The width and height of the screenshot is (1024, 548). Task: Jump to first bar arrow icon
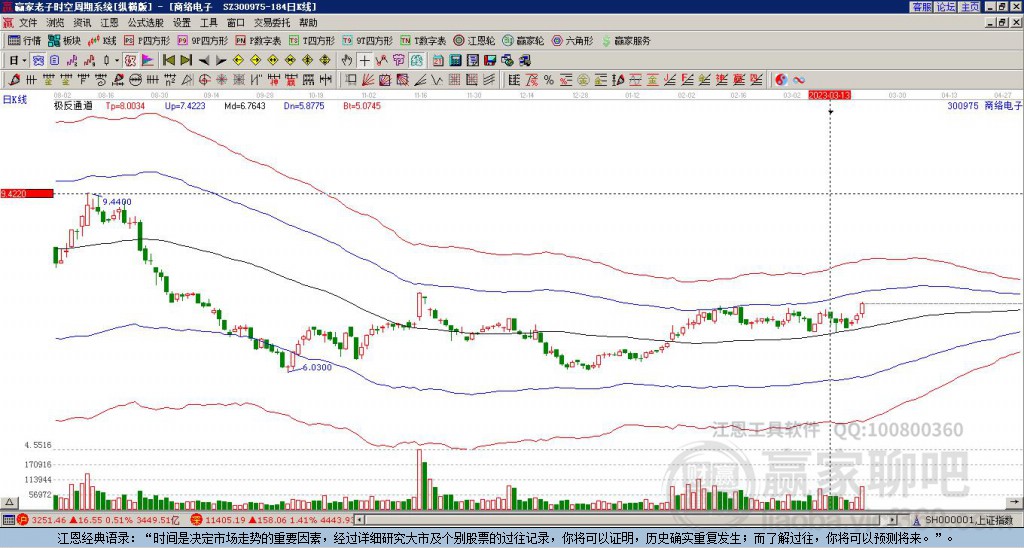[x=168, y=61]
